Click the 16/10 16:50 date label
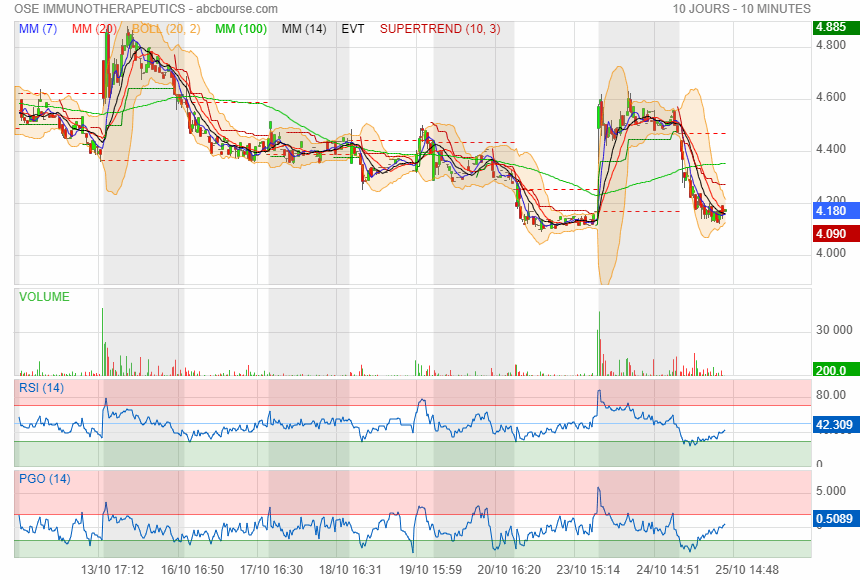Screen dimensions: 860x580 click(x=192, y=570)
